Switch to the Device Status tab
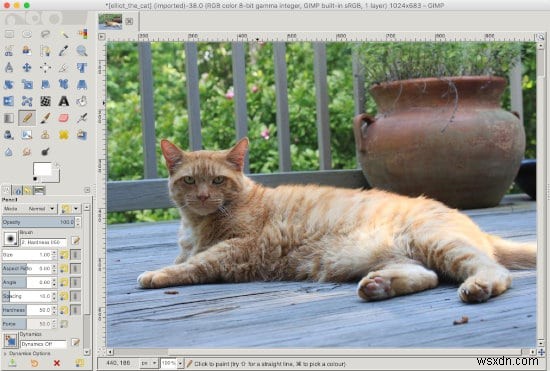This screenshot has width=550, height=371. [x=18, y=190]
